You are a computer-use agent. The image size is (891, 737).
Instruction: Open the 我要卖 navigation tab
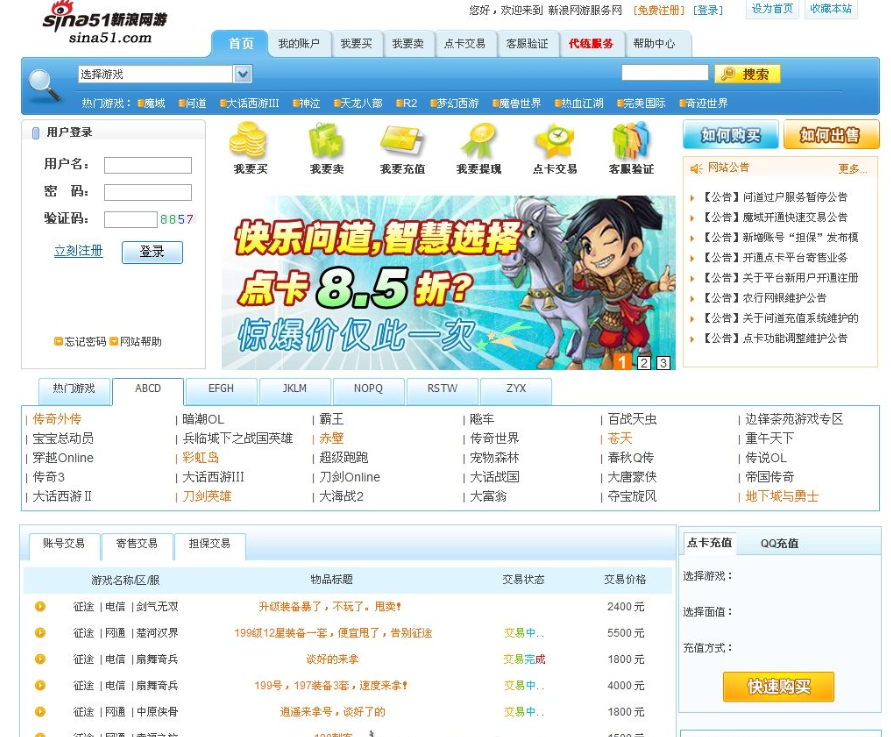[x=408, y=44]
